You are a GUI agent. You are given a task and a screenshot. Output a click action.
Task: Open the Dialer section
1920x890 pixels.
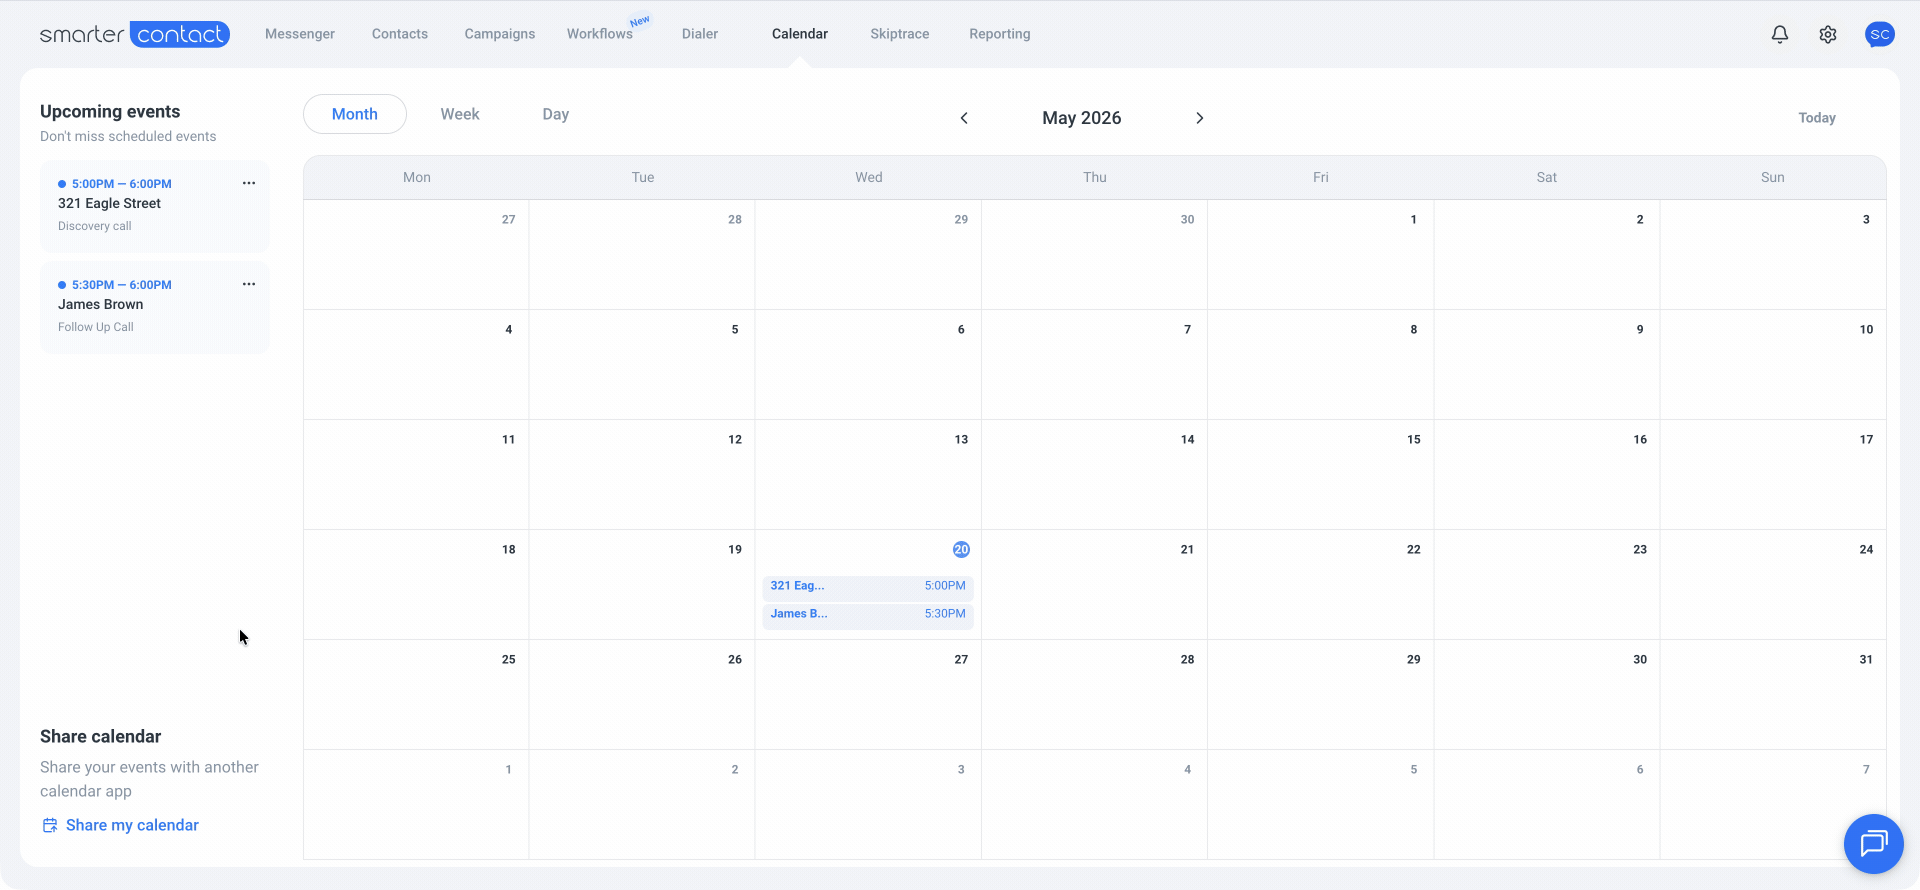point(700,34)
